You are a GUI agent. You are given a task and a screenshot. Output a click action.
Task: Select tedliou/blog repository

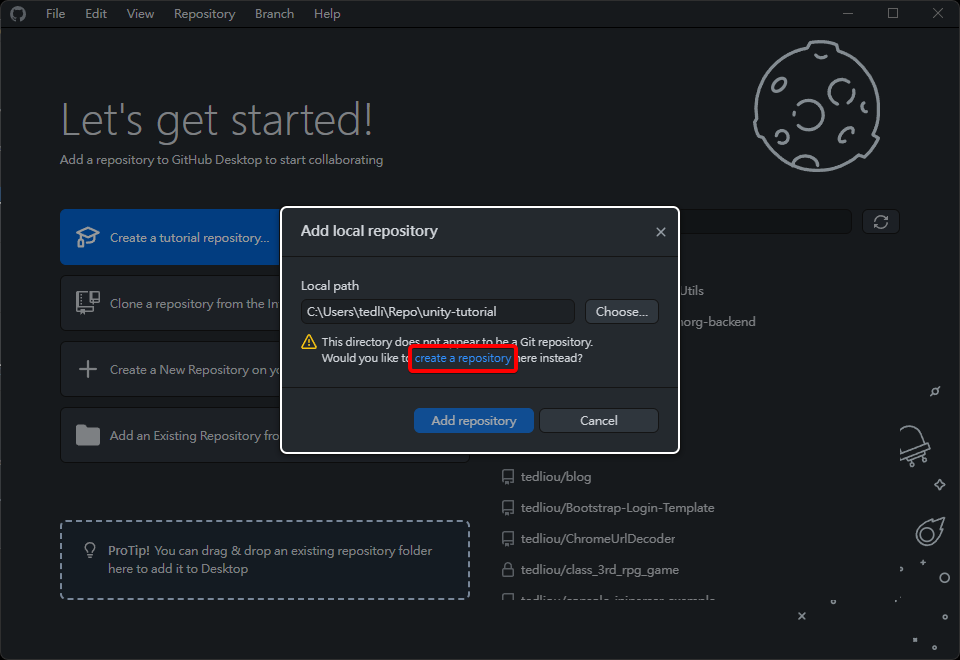pos(555,477)
